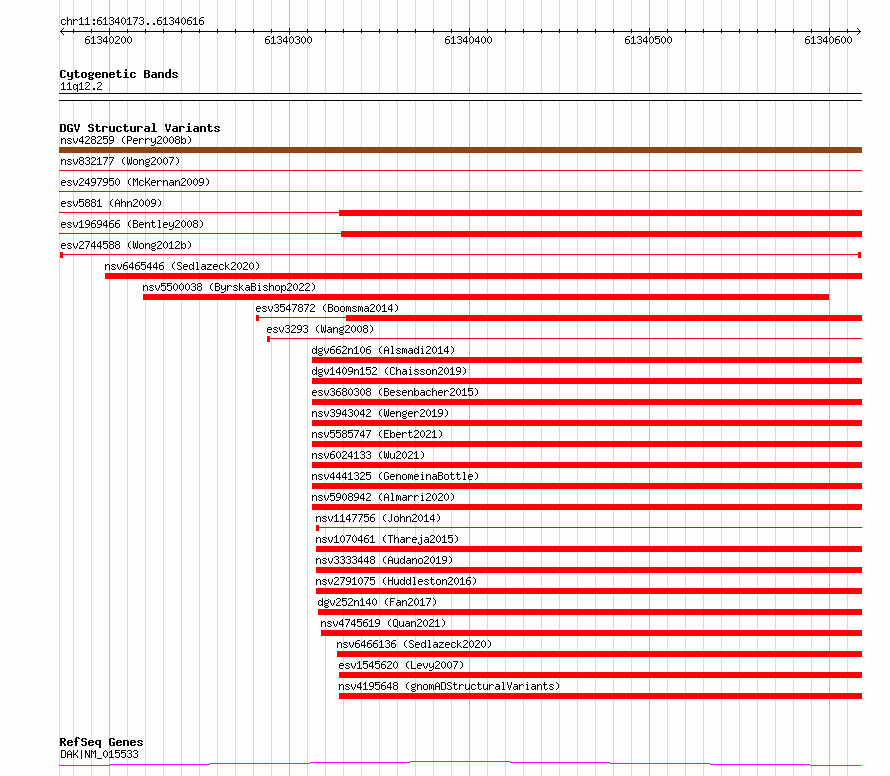
Task: Click the red bar of nsv4195648
Action: (601, 696)
